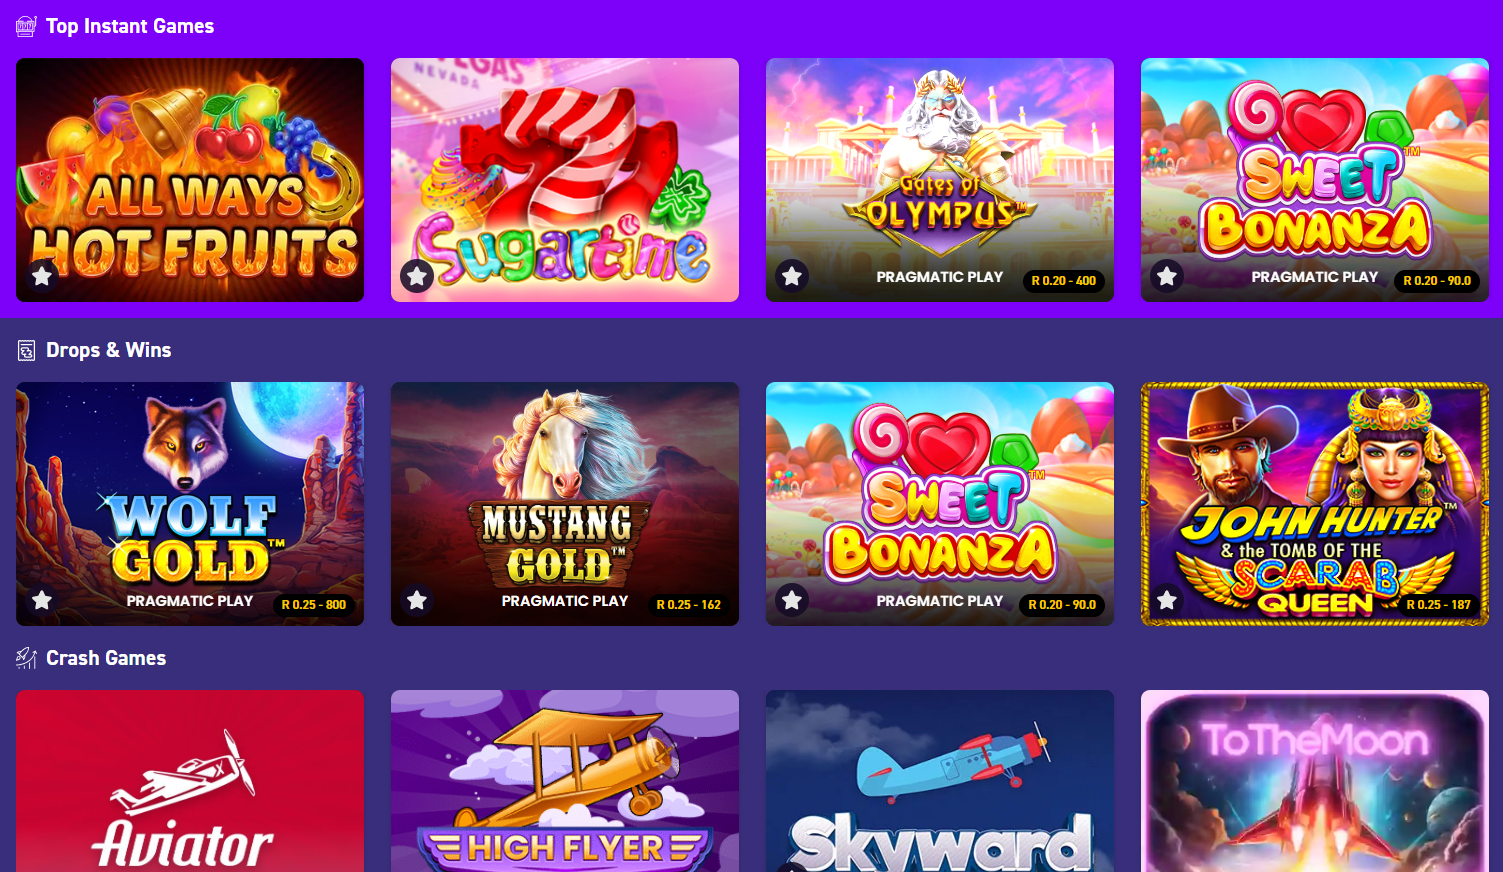Viewport: 1503px width, 872px height.
Task: Open the Crash Games category
Action: [x=106, y=658]
